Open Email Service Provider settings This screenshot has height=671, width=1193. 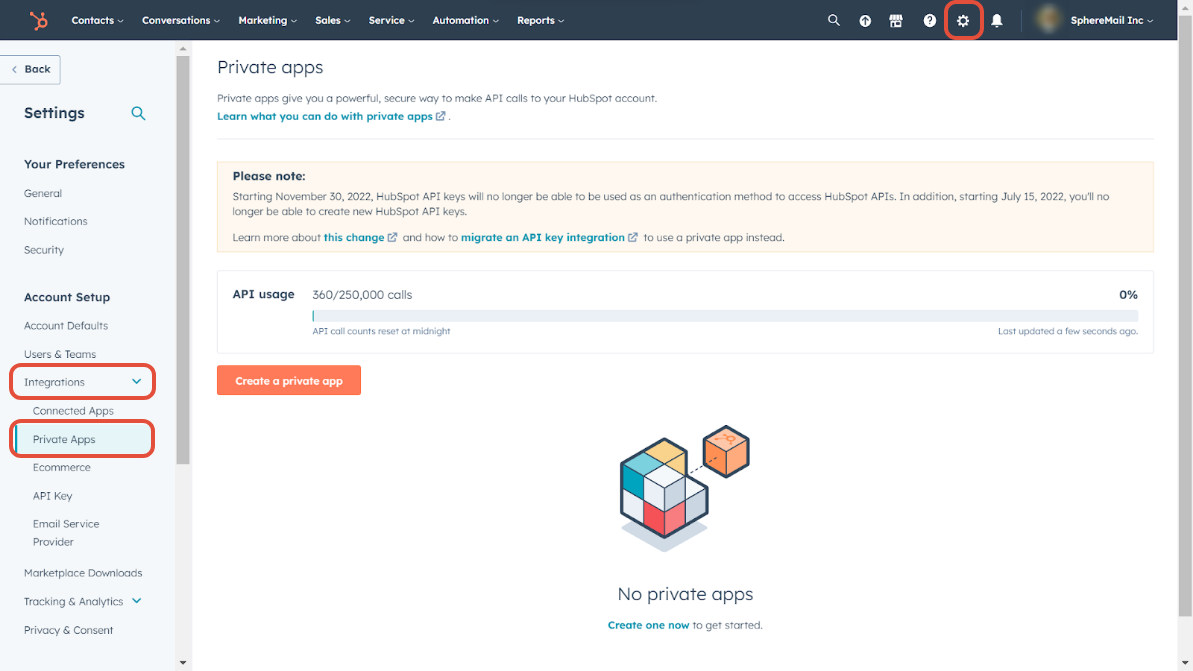65,533
